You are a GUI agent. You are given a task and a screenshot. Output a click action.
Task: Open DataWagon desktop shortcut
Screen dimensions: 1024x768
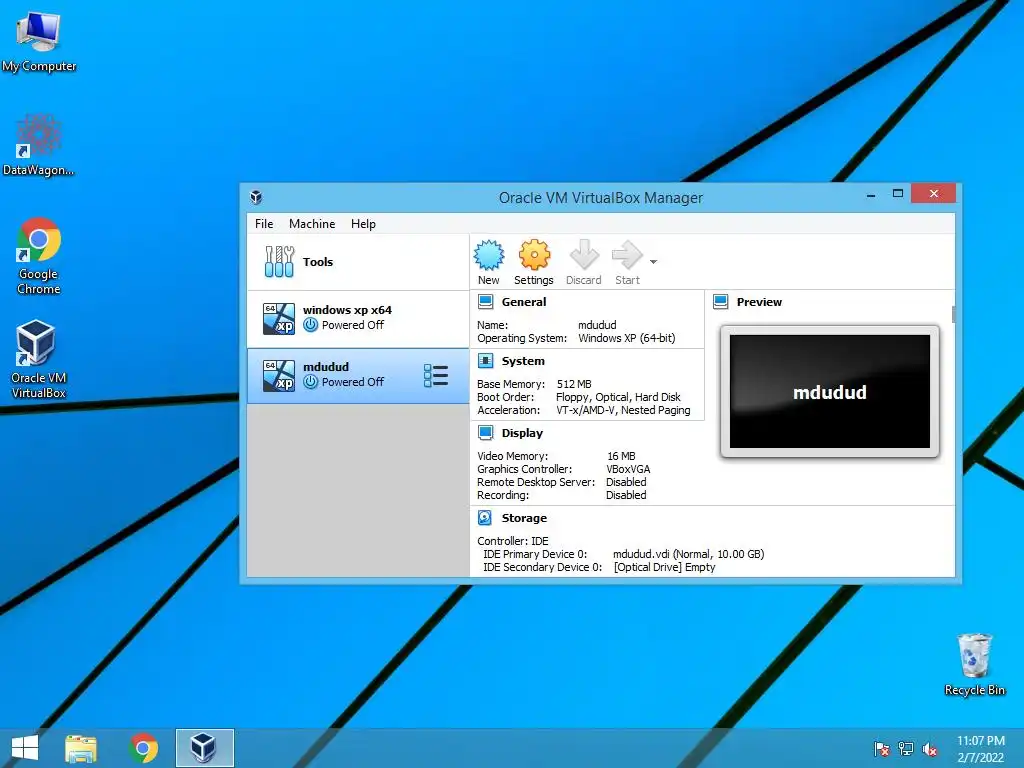39,144
